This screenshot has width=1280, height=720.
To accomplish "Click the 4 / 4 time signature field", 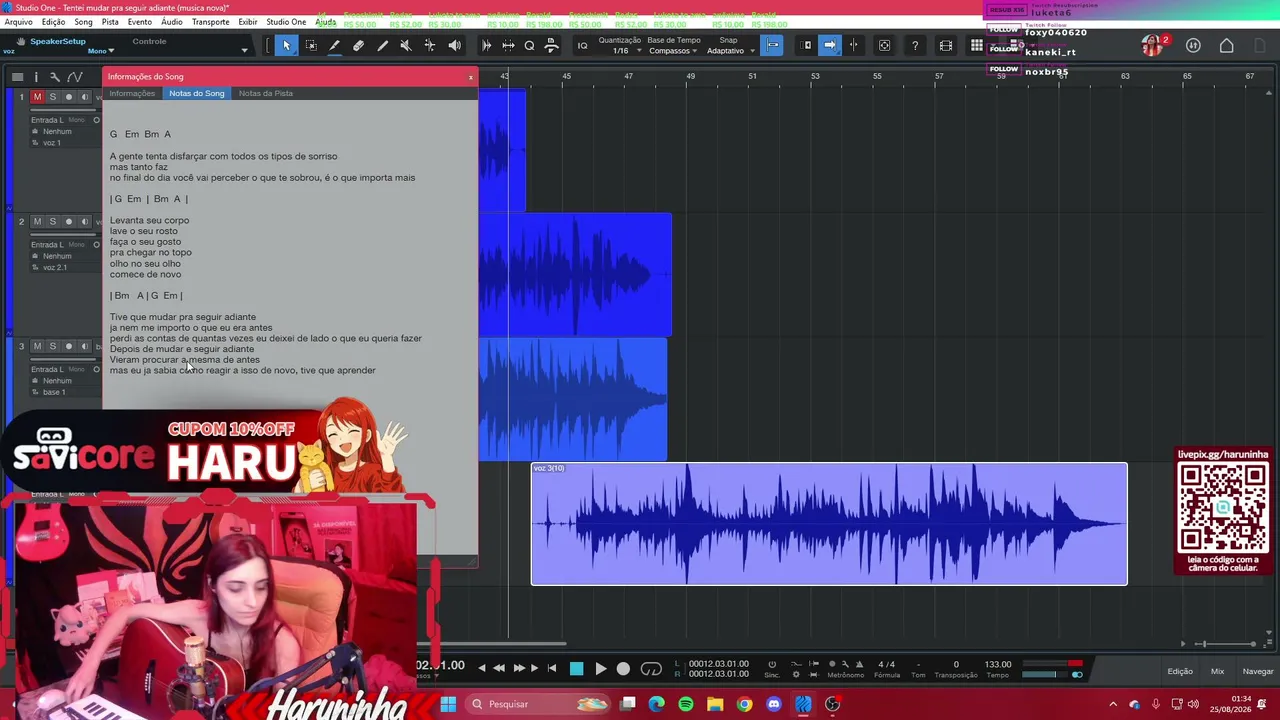I will [887, 664].
